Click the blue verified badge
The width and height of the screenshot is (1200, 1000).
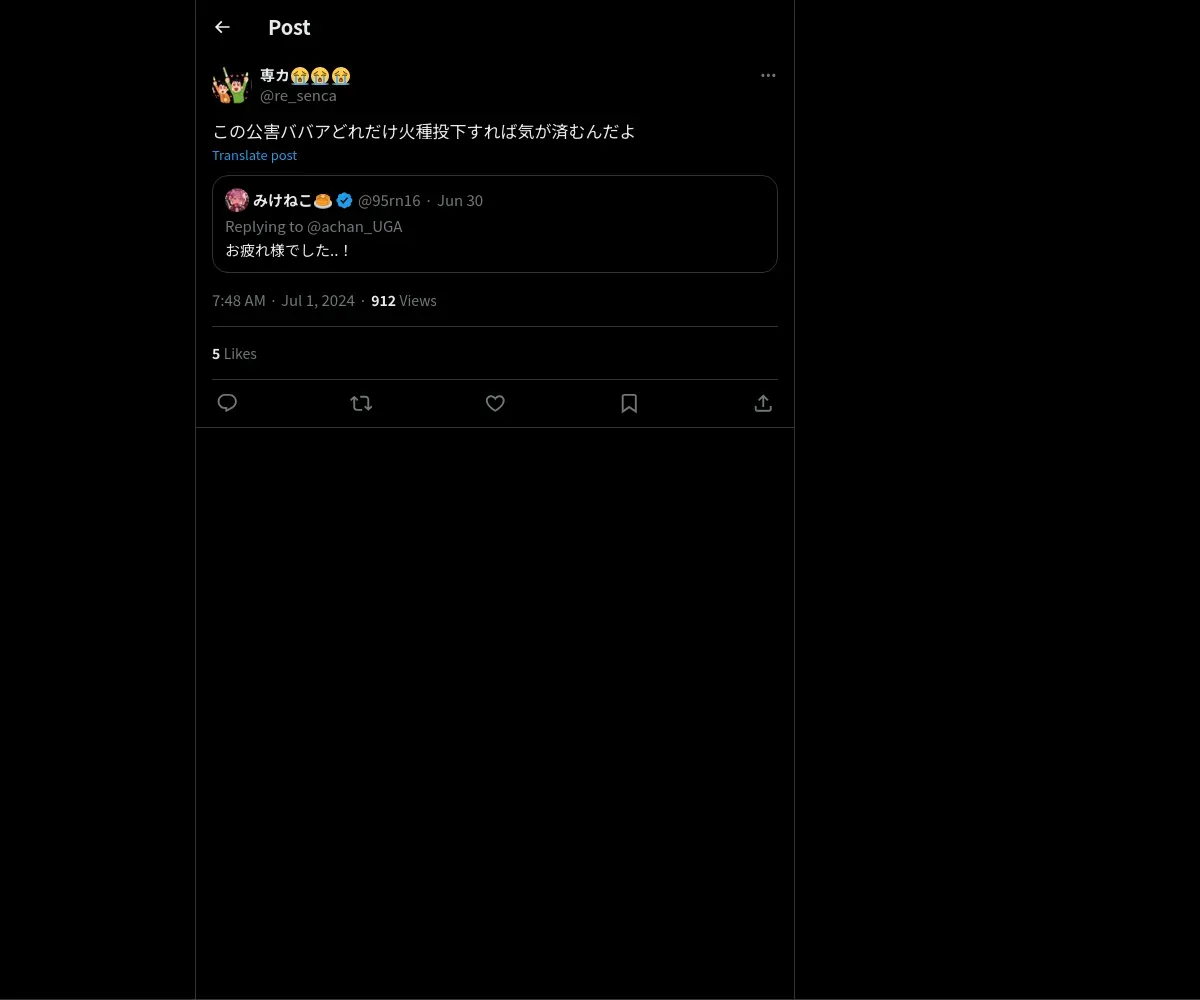(345, 200)
